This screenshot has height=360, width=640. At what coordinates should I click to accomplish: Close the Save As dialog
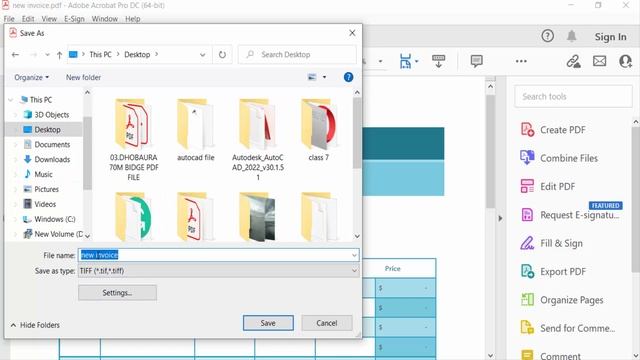[352, 33]
